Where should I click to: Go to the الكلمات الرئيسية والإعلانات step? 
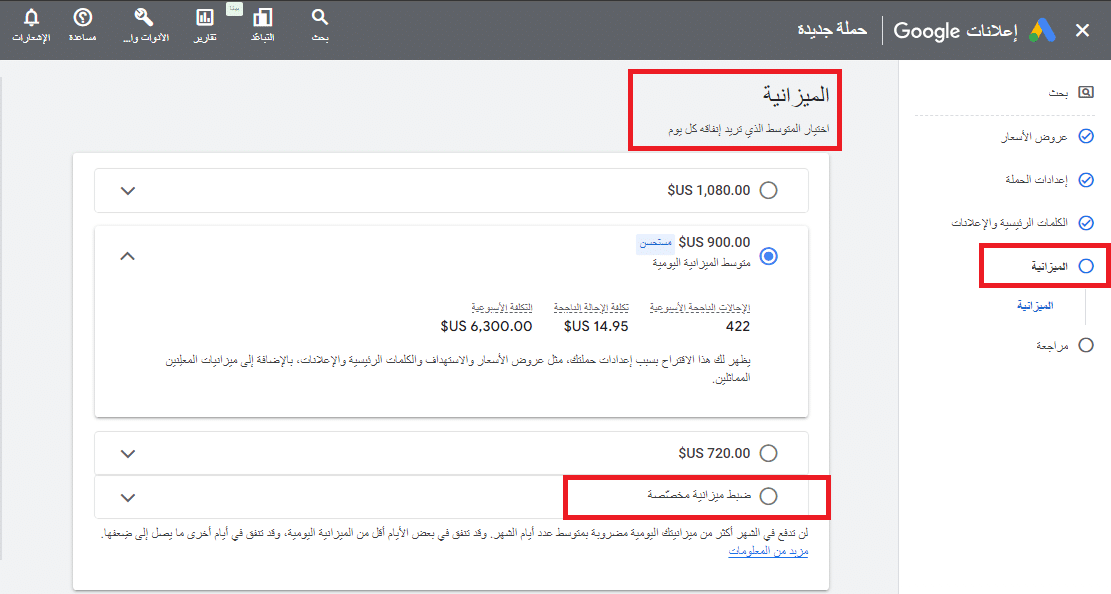coord(1009,223)
